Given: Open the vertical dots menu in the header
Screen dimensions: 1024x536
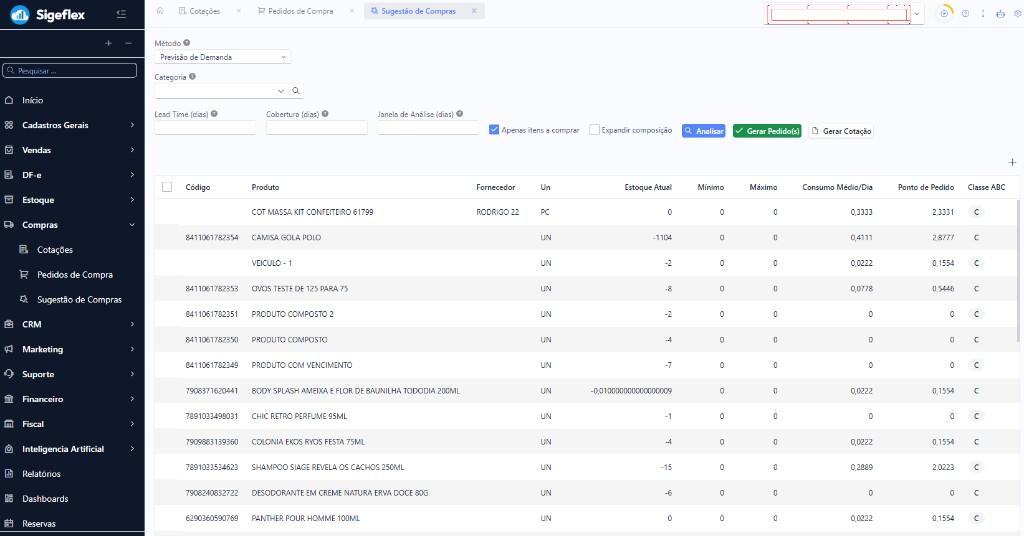Looking at the screenshot, I should pyautogui.click(x=982, y=14).
